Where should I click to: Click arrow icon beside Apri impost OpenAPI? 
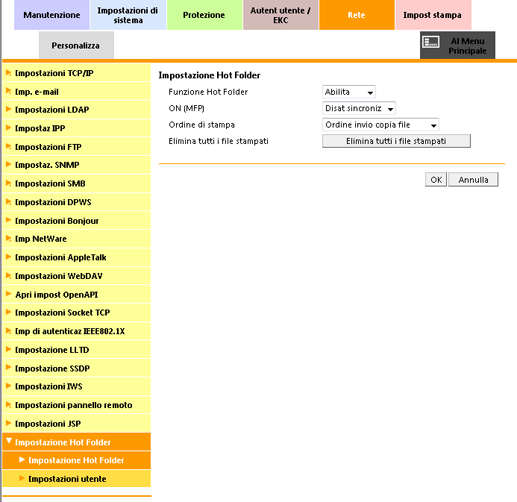click(x=9, y=294)
